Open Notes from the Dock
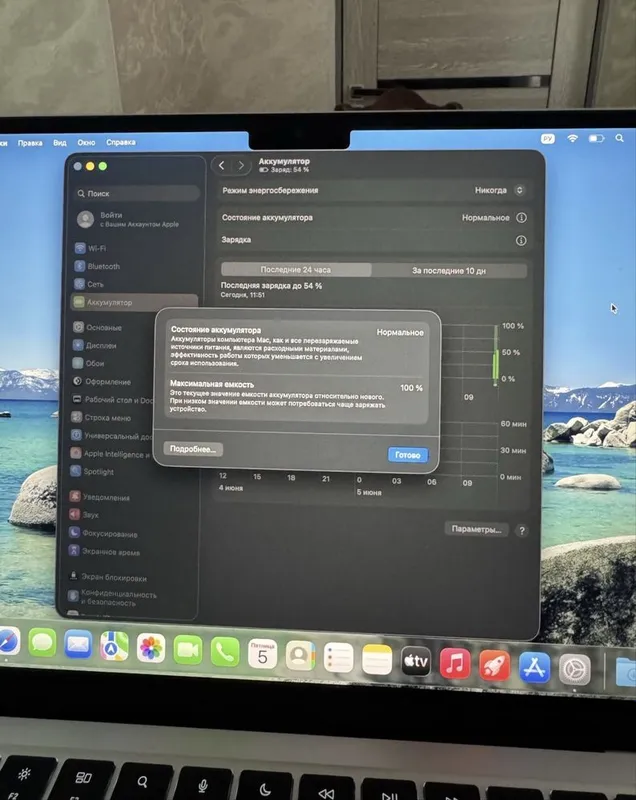This screenshot has width=636, height=800. click(377, 659)
